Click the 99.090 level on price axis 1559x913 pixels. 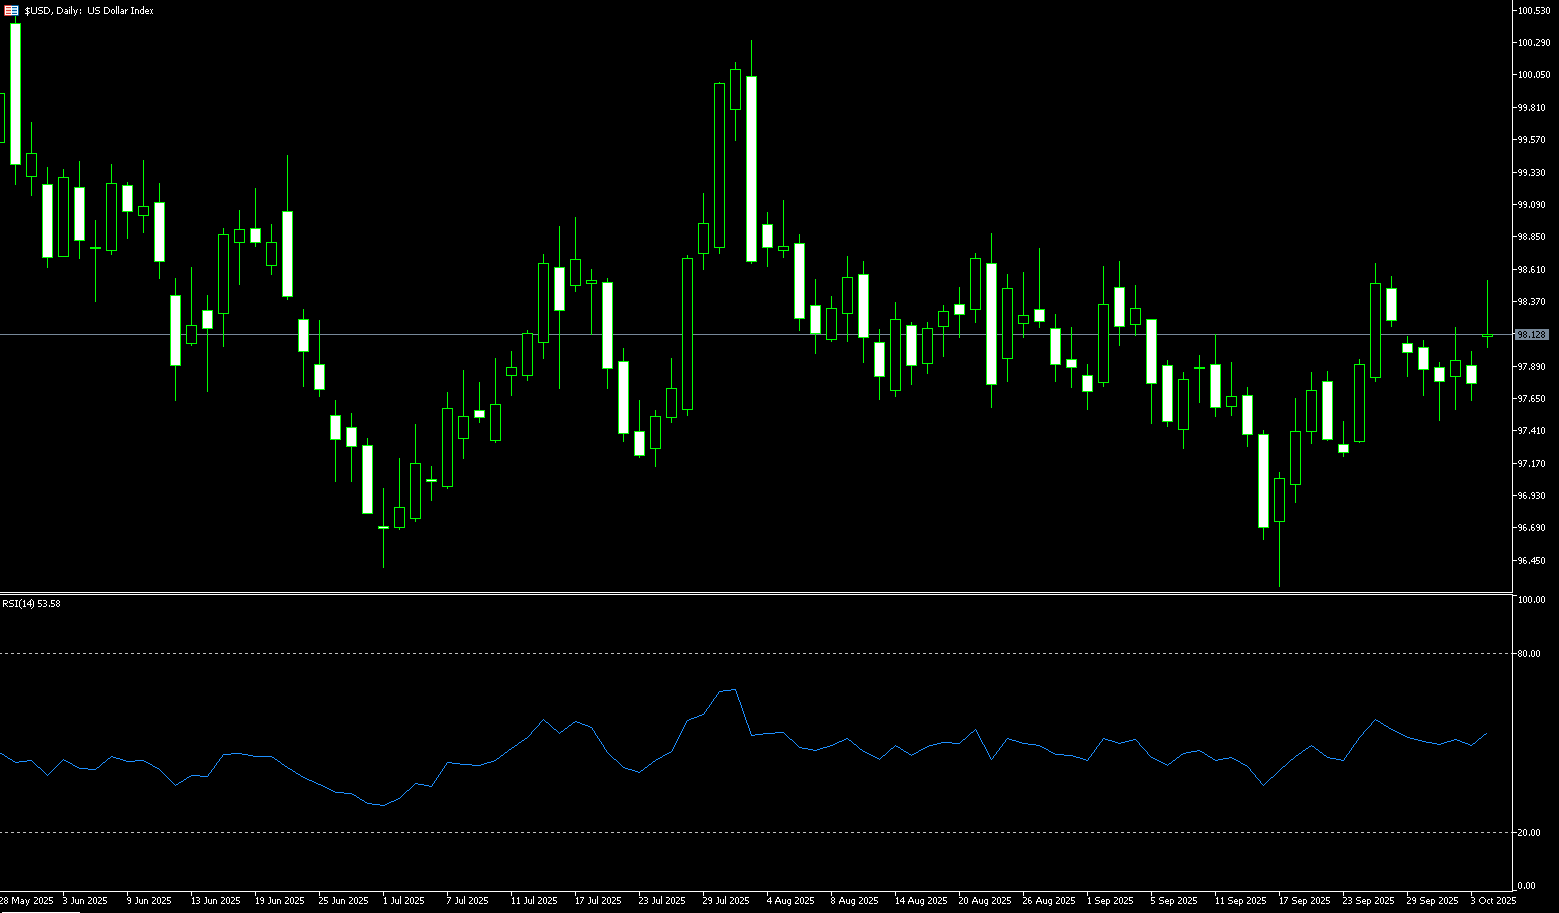[x=1532, y=205]
